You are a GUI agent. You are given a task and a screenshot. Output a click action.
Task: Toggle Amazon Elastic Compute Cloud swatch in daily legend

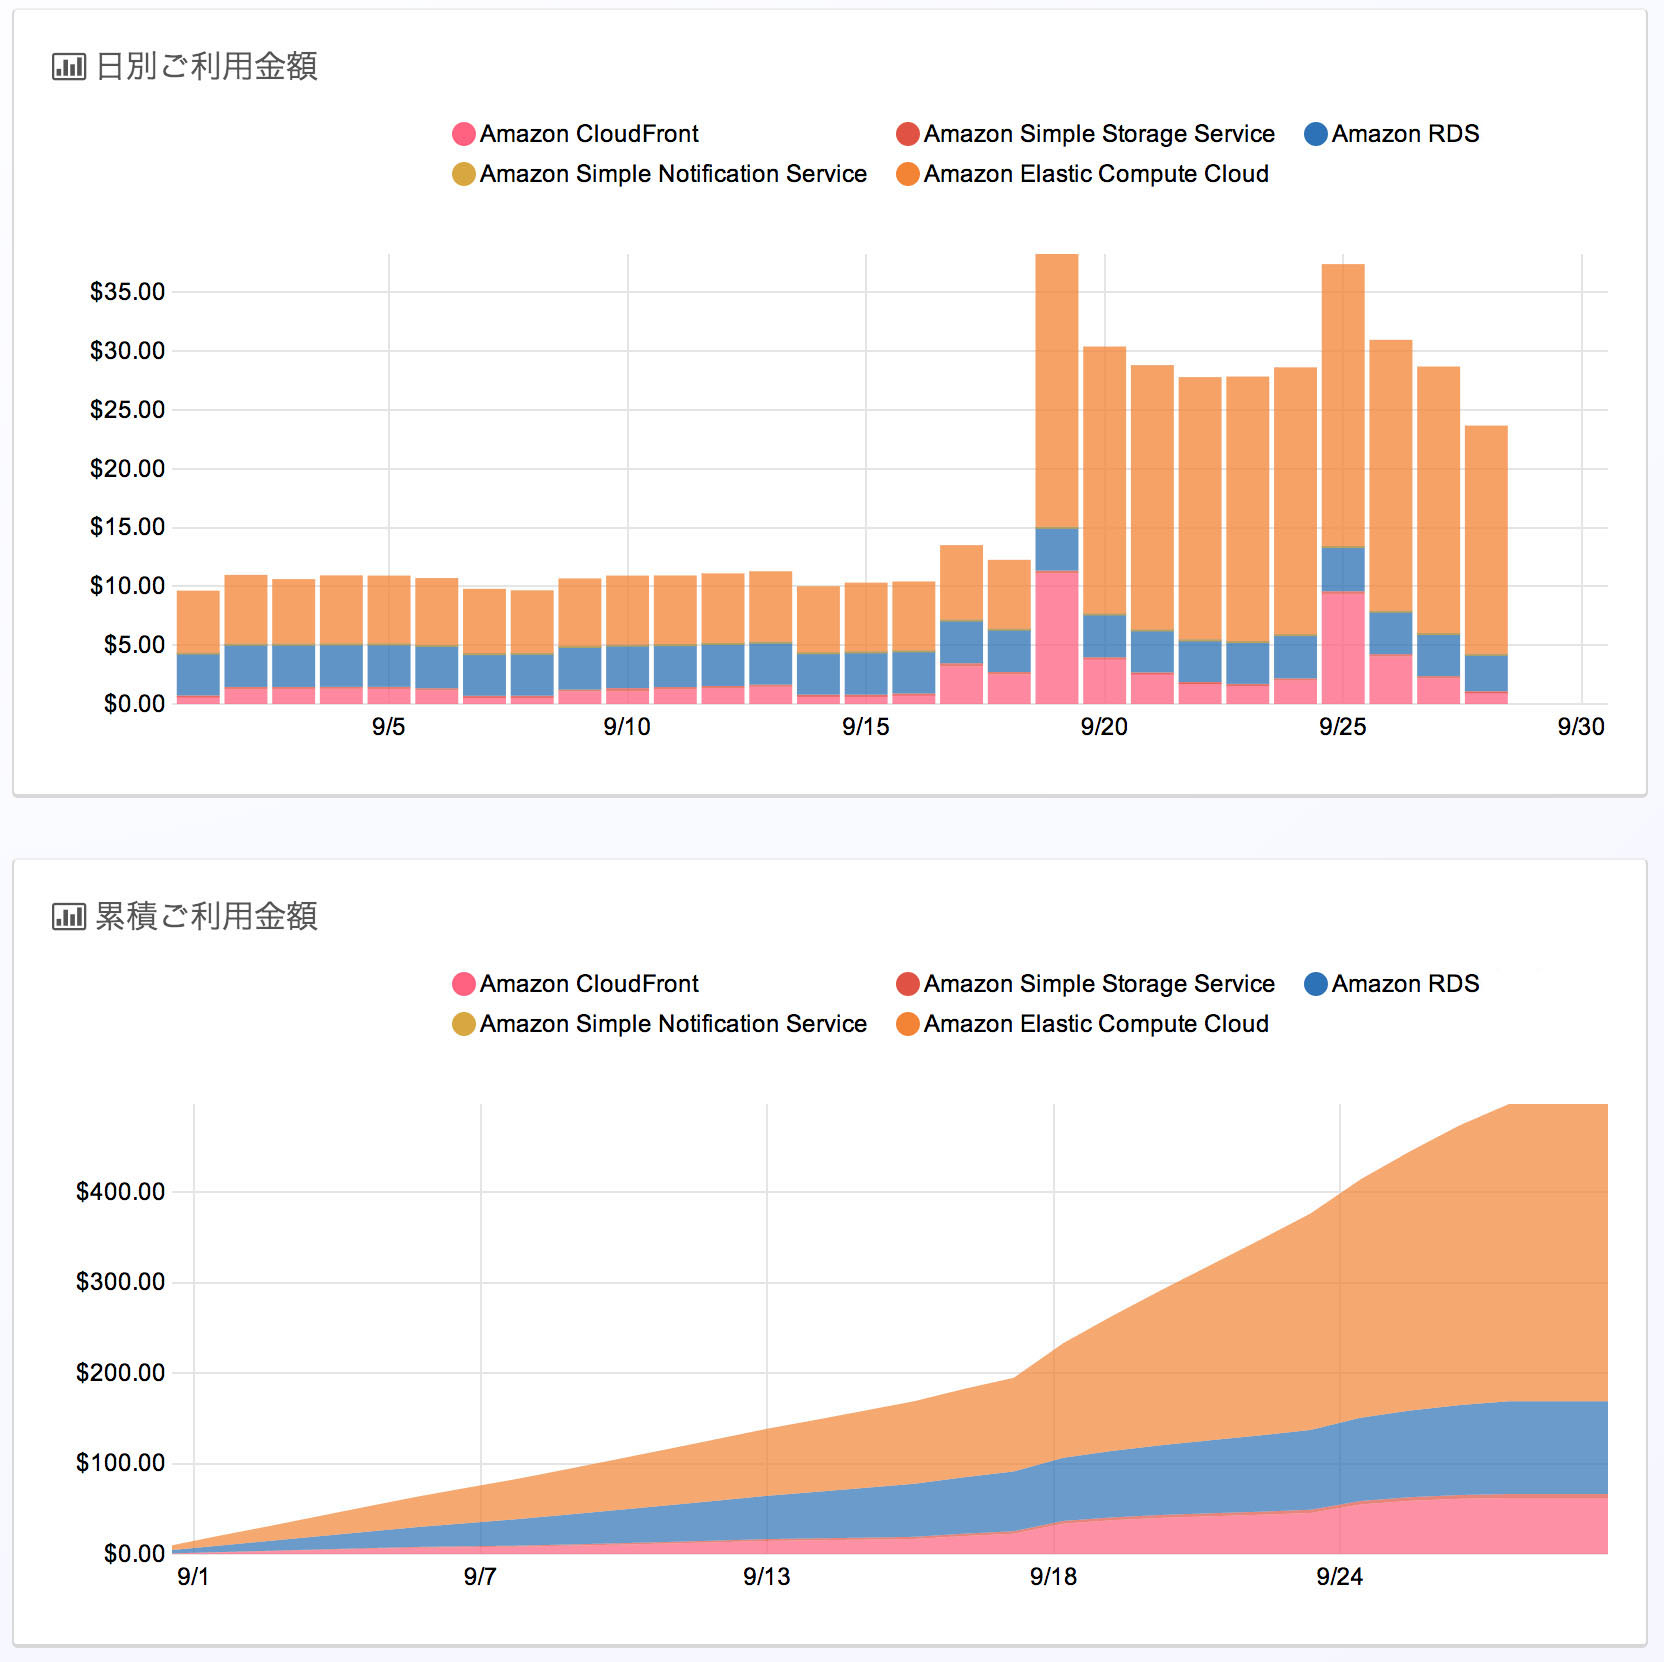908,174
